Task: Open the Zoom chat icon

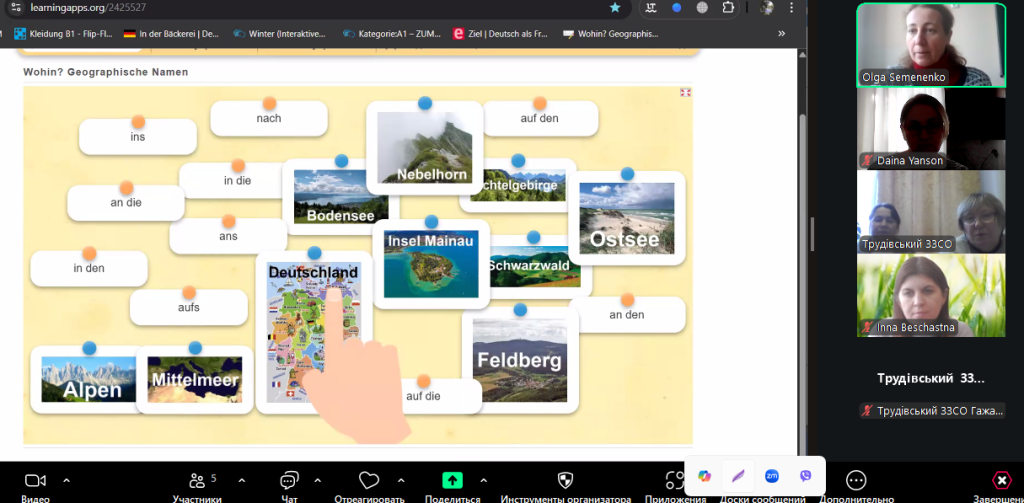Action: [290, 480]
